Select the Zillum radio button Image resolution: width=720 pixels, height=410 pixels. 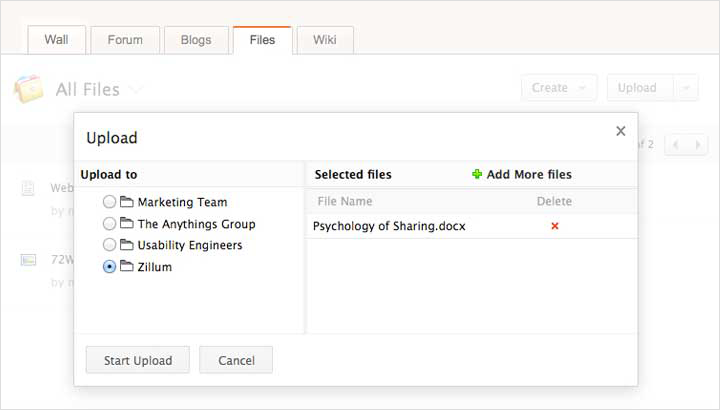[x=109, y=267]
